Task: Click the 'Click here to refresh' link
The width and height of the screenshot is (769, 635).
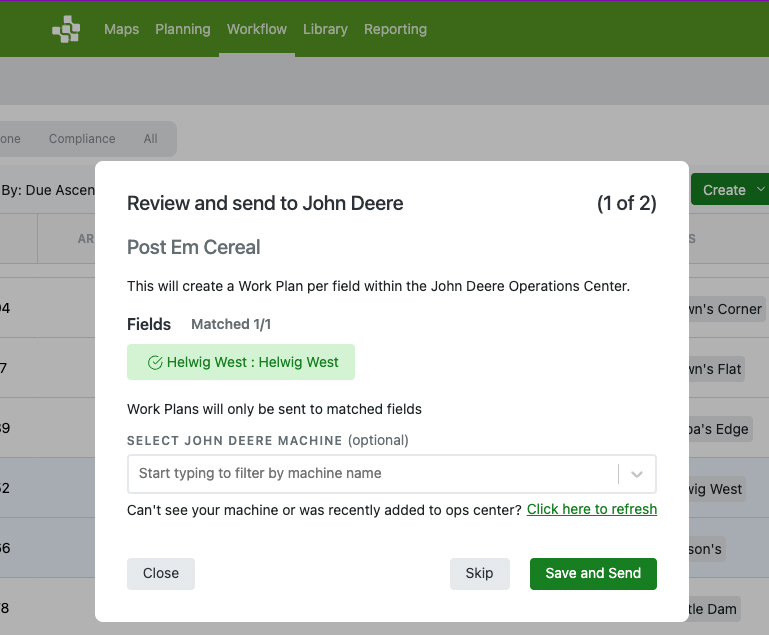Action: (592, 509)
